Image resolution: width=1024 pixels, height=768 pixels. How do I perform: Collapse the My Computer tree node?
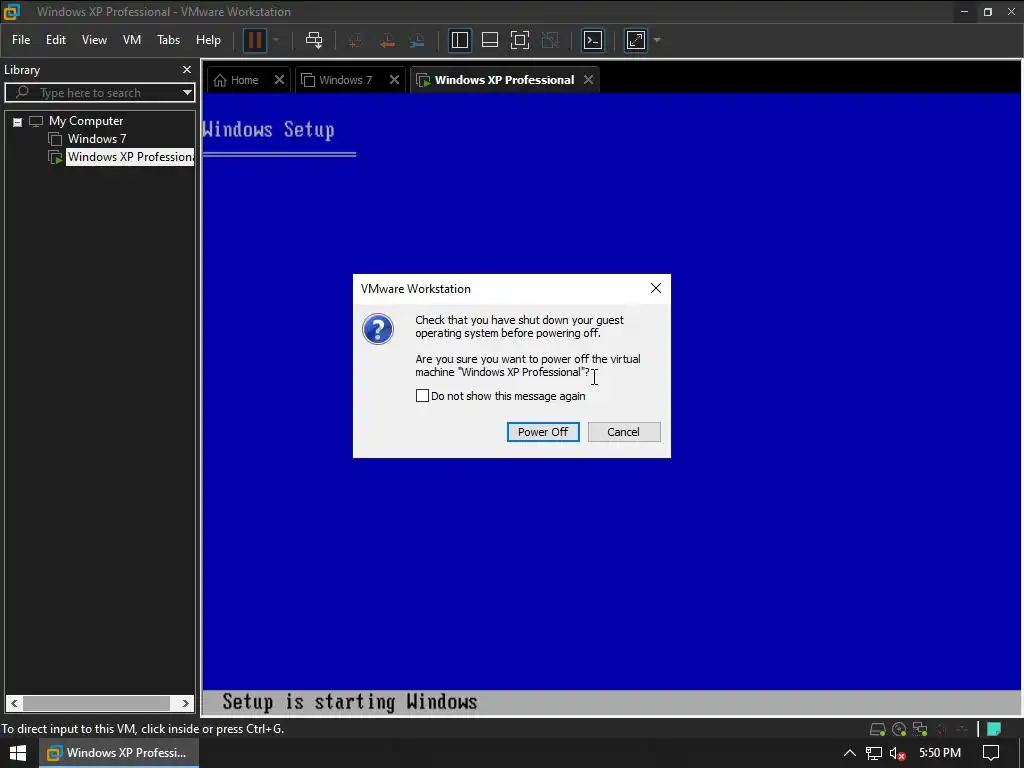tap(18, 121)
